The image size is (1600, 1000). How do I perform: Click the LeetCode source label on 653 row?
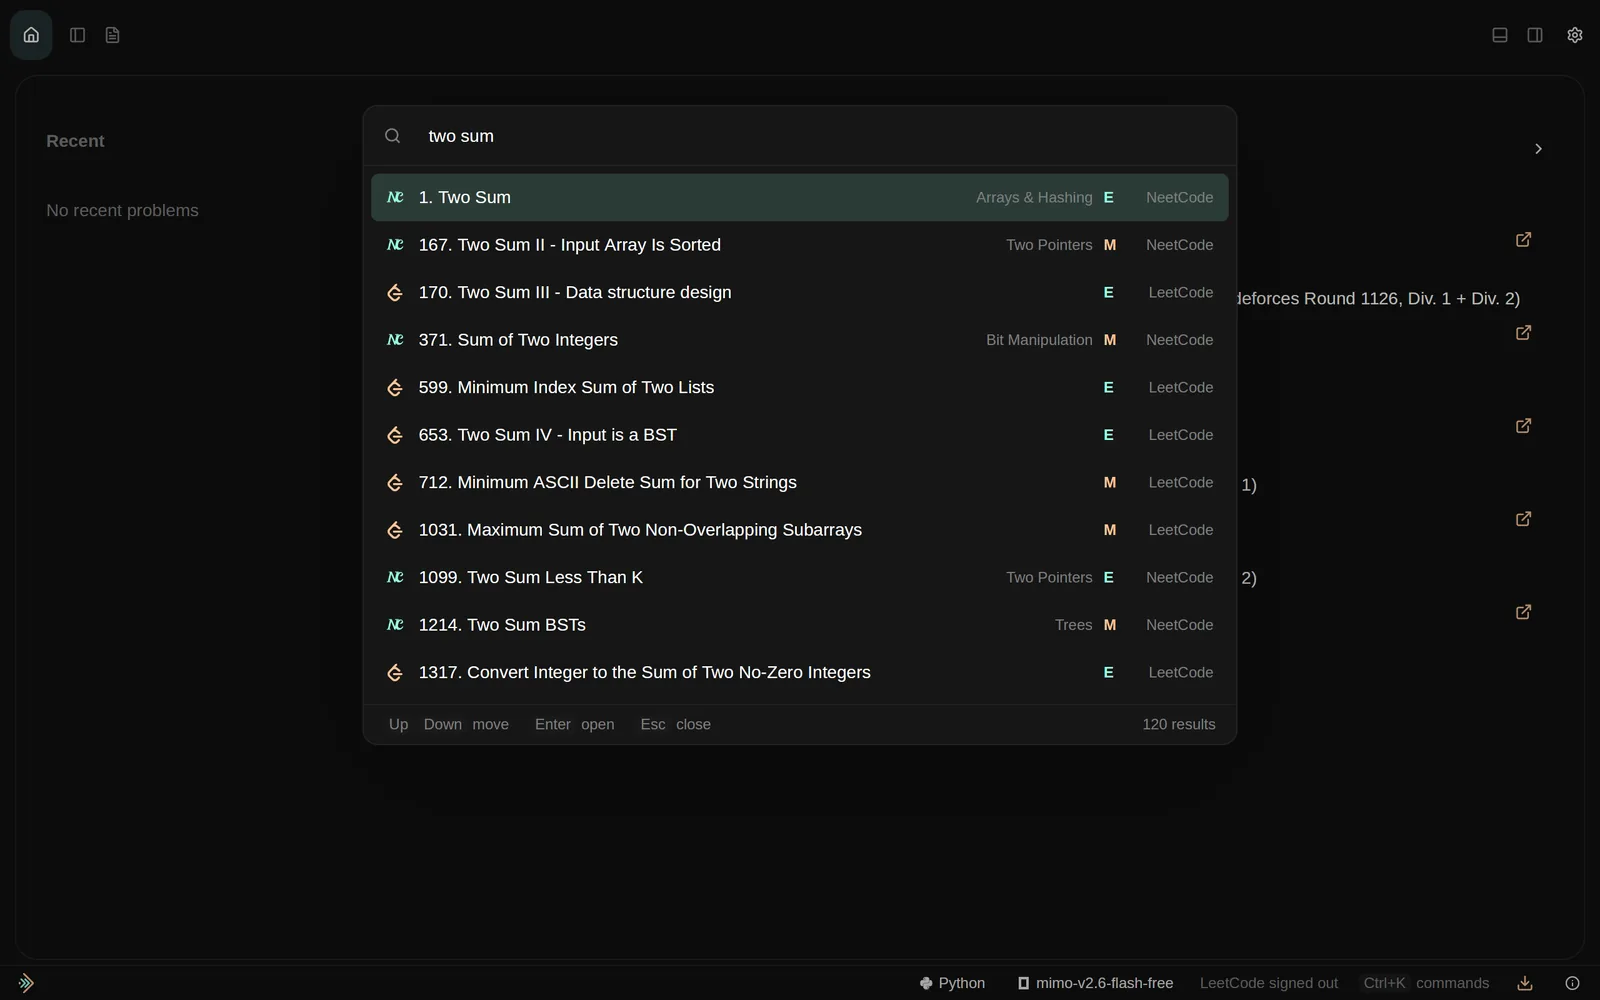[x=1181, y=435]
